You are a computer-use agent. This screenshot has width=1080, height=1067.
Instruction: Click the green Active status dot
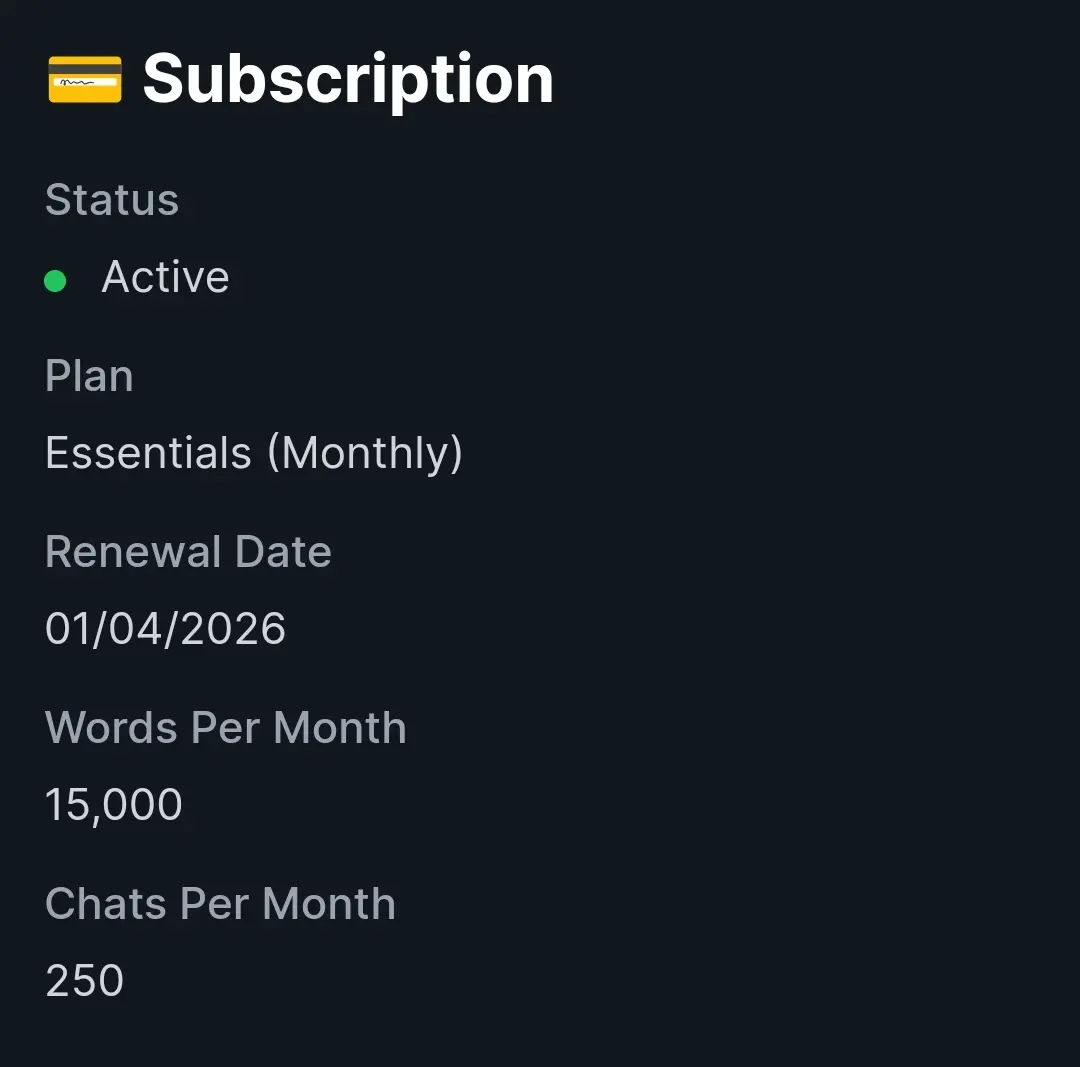coord(55,280)
